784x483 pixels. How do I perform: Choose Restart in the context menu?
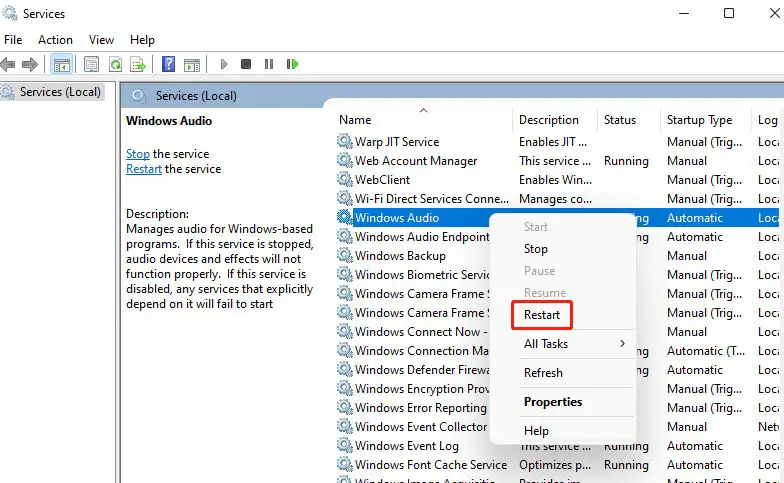click(x=542, y=315)
